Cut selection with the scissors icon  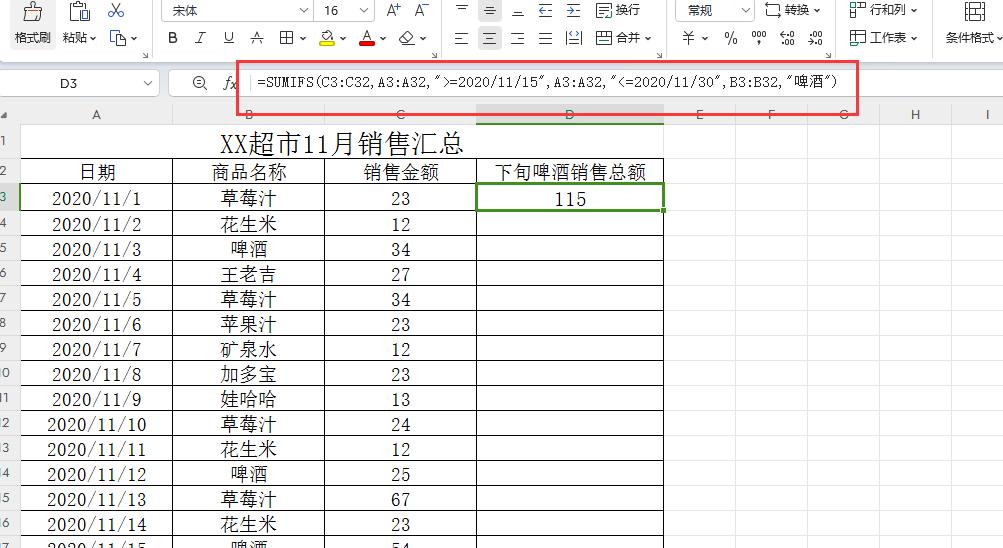click(116, 10)
